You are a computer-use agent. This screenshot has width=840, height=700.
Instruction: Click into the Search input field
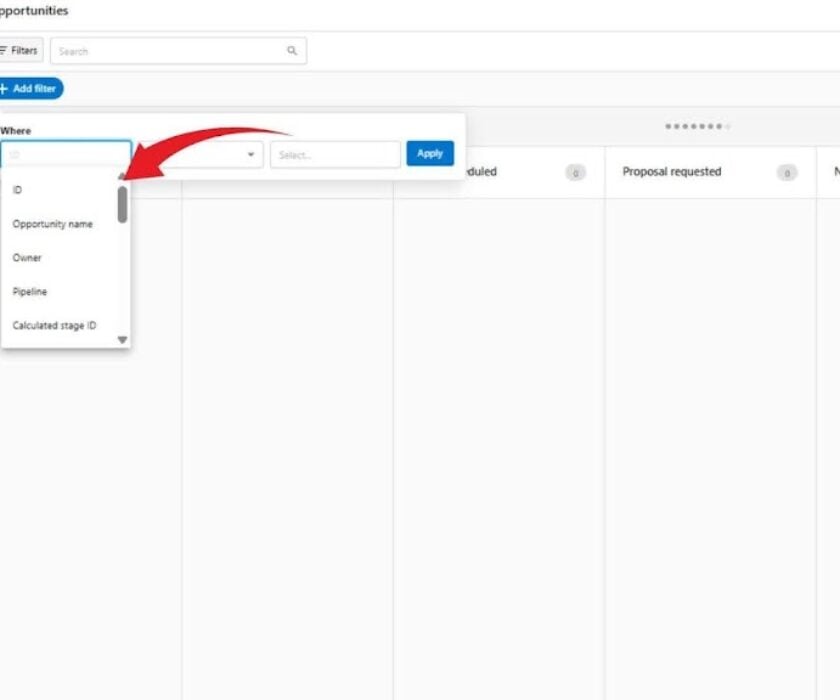(x=178, y=51)
